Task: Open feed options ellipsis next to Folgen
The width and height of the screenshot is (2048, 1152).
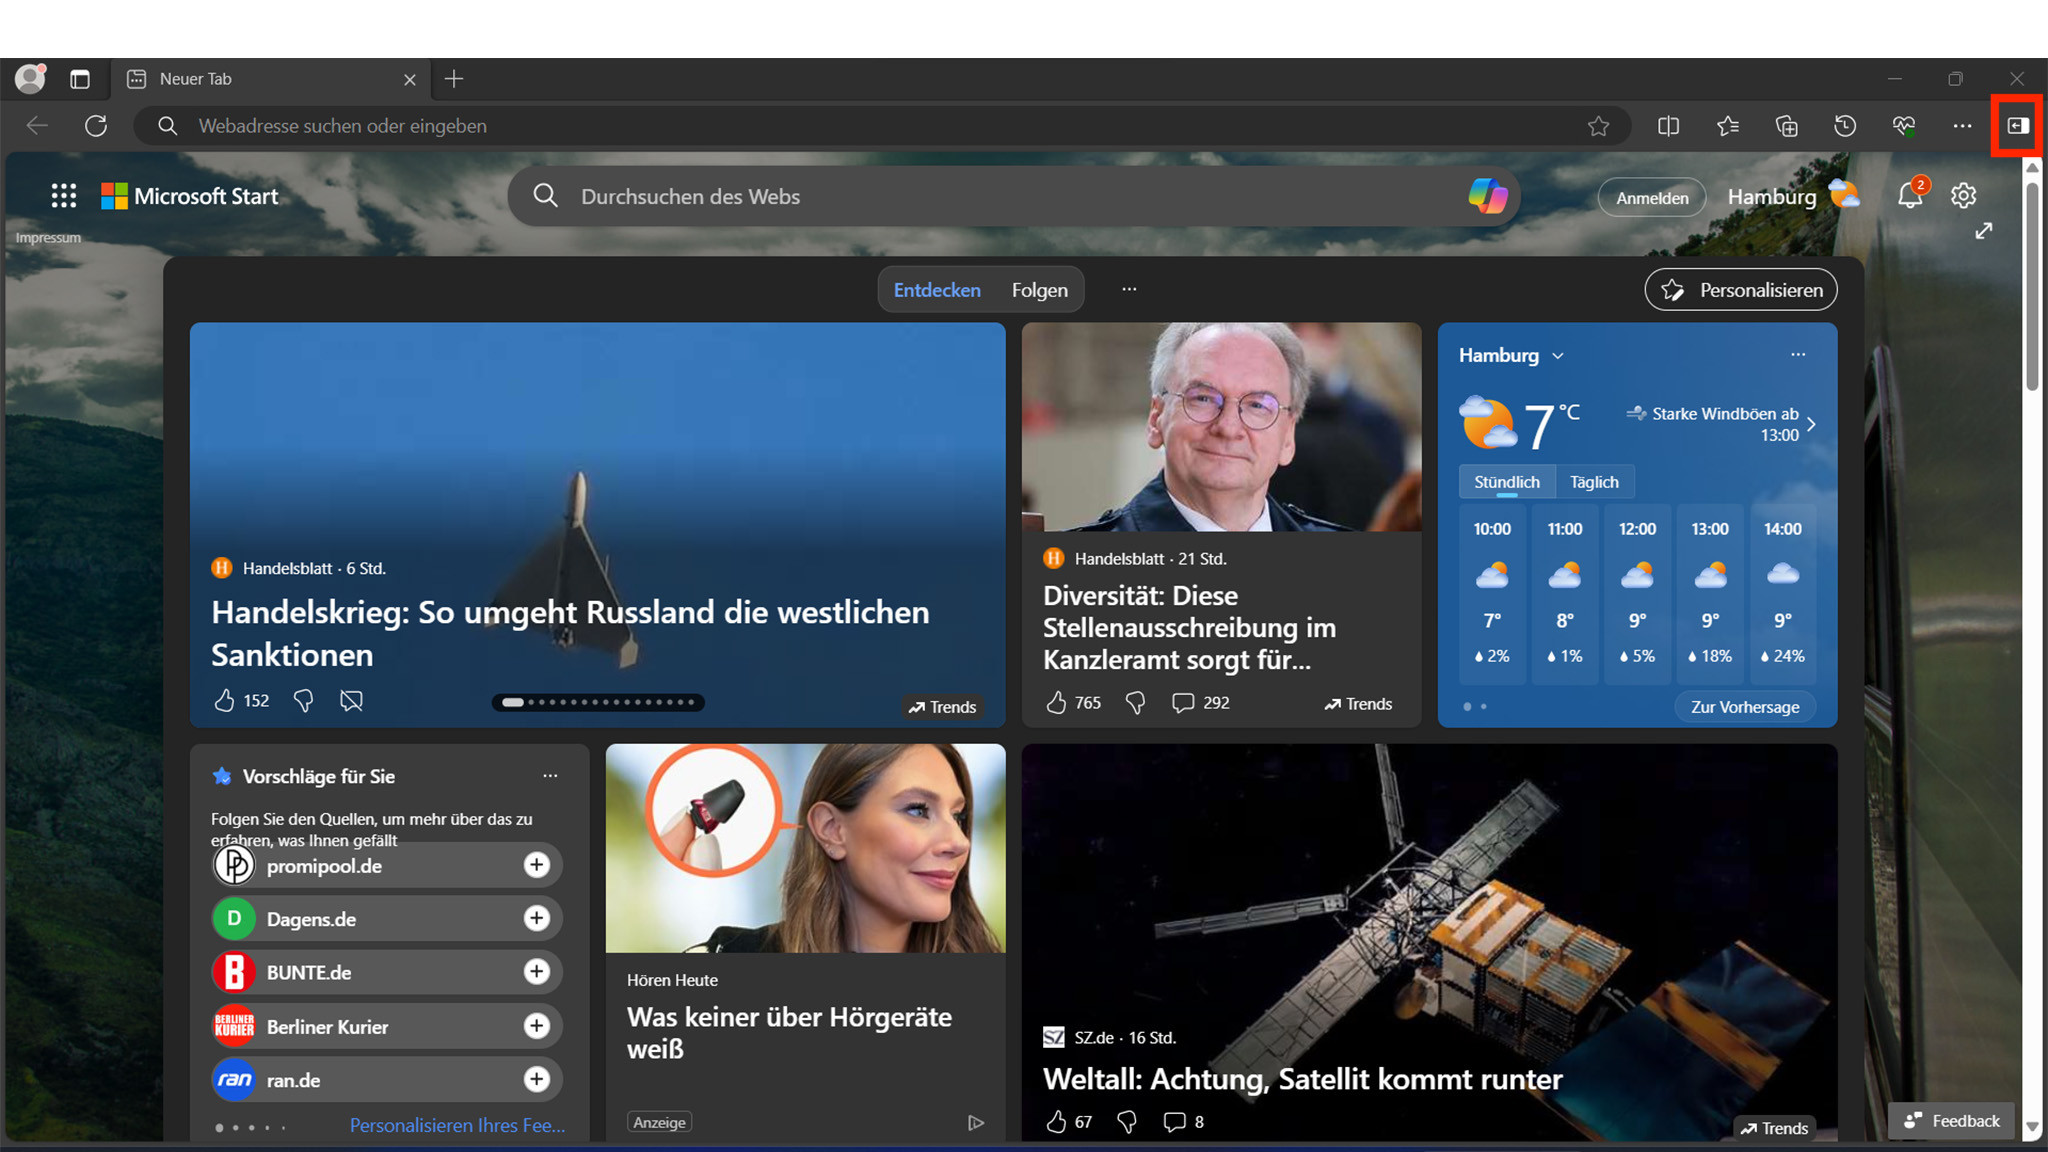Action: pos(1129,289)
